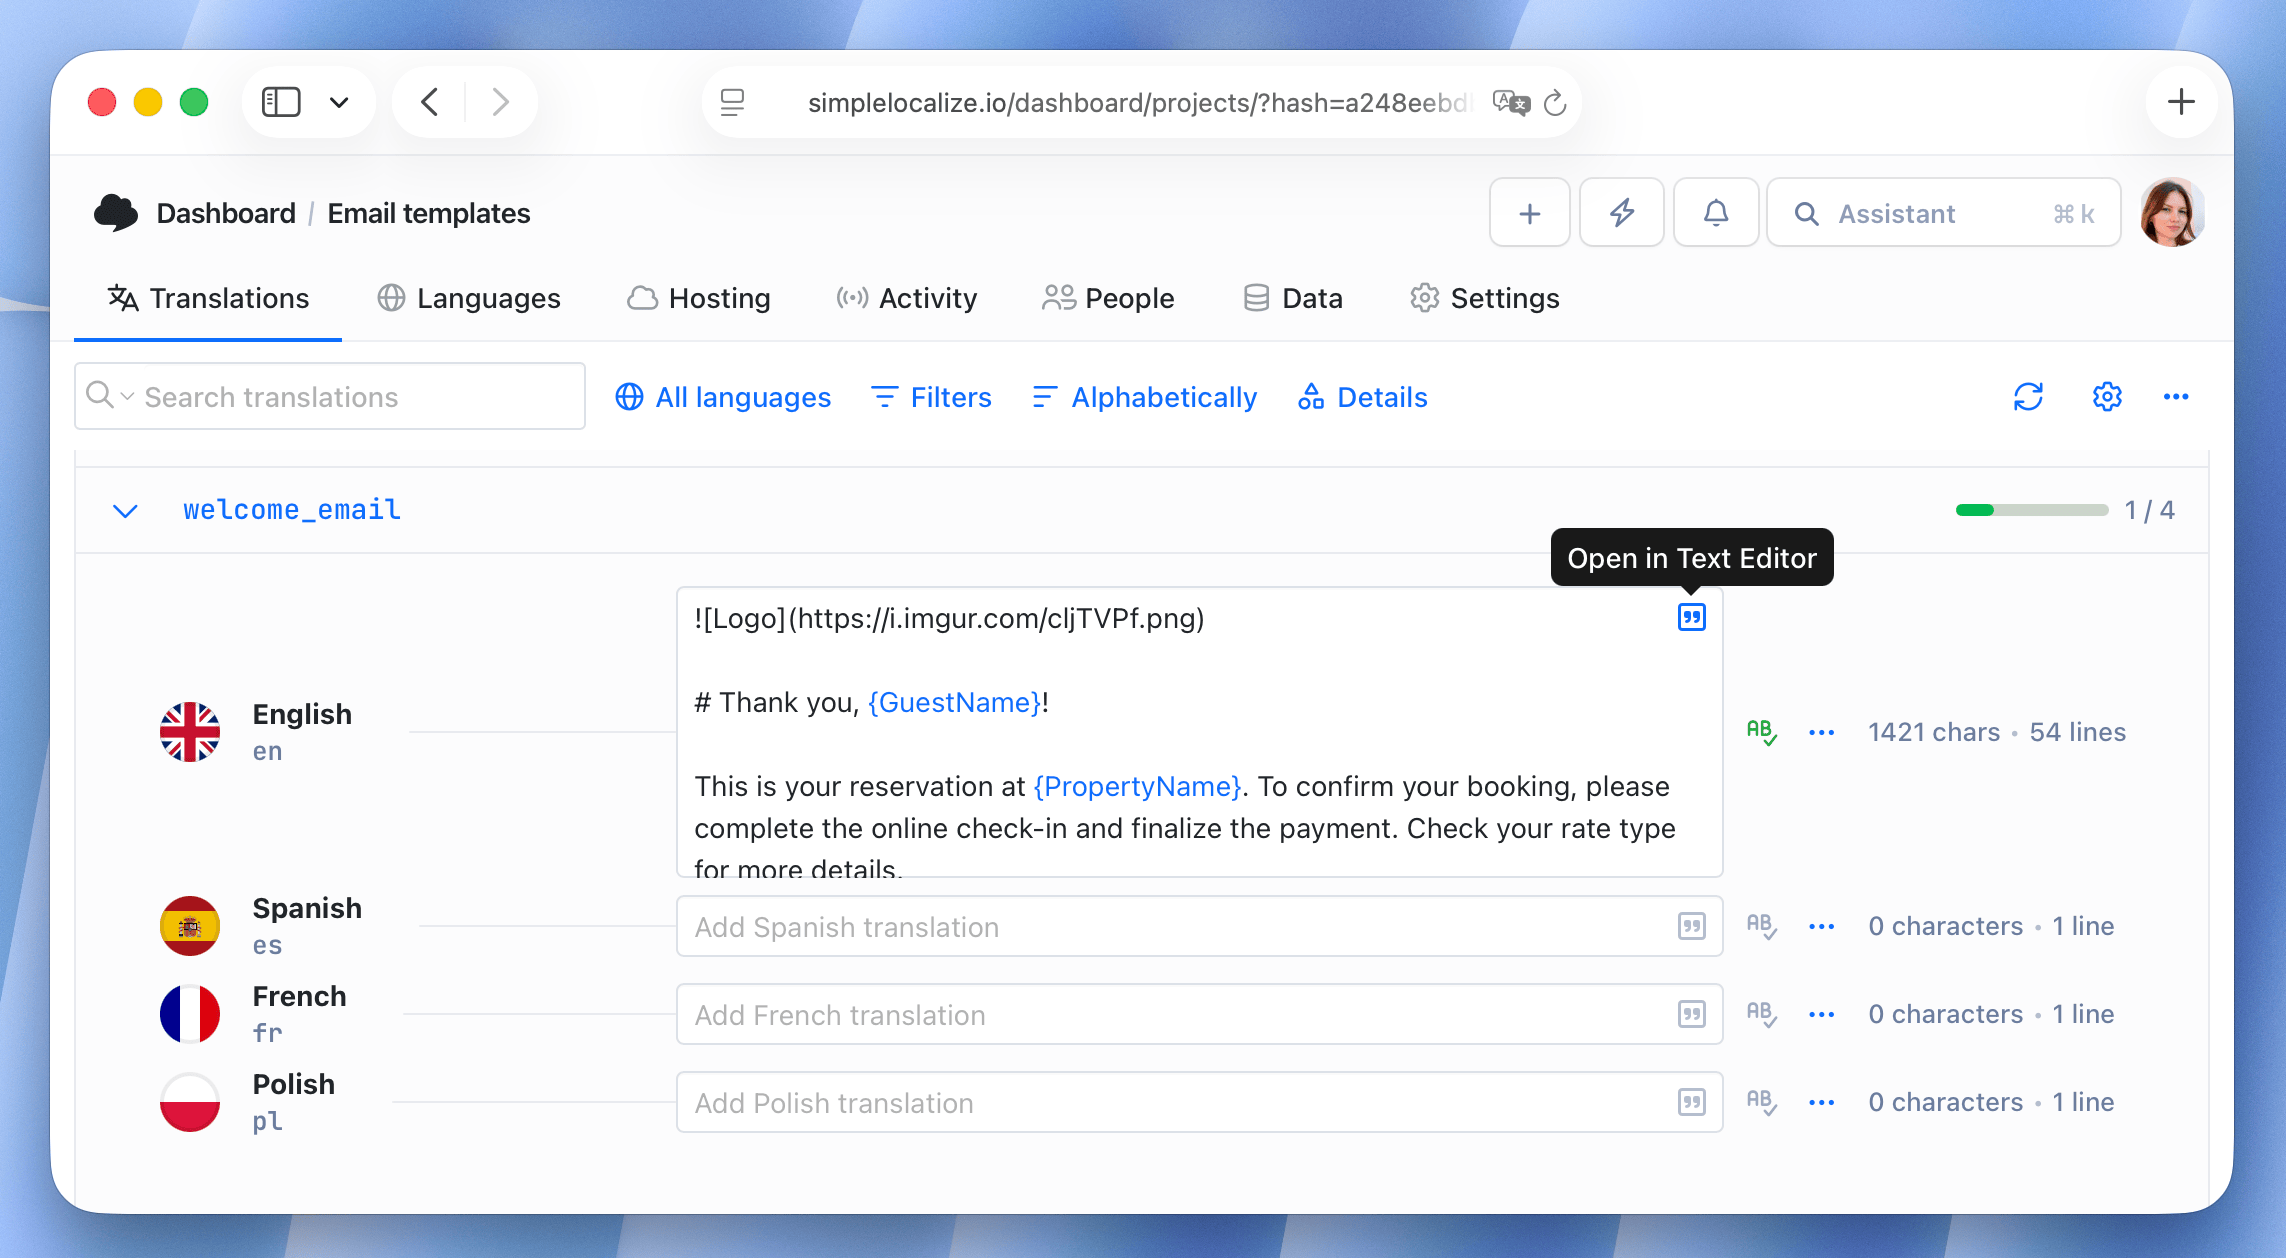Open the notifications bell
The height and width of the screenshot is (1258, 2286).
click(1715, 212)
